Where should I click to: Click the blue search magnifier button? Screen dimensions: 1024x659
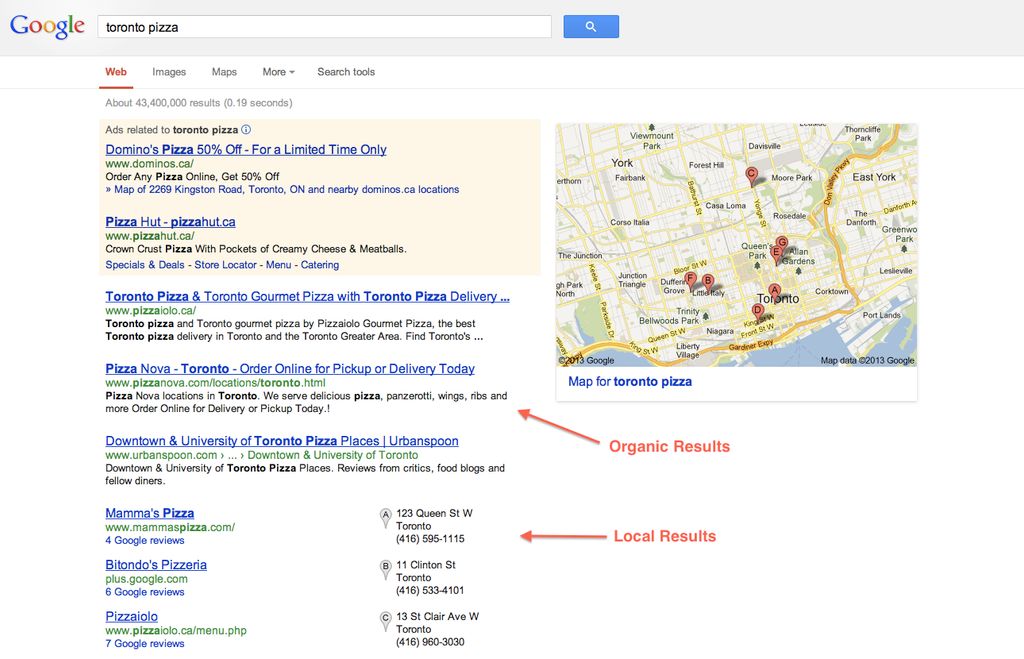tap(591, 27)
